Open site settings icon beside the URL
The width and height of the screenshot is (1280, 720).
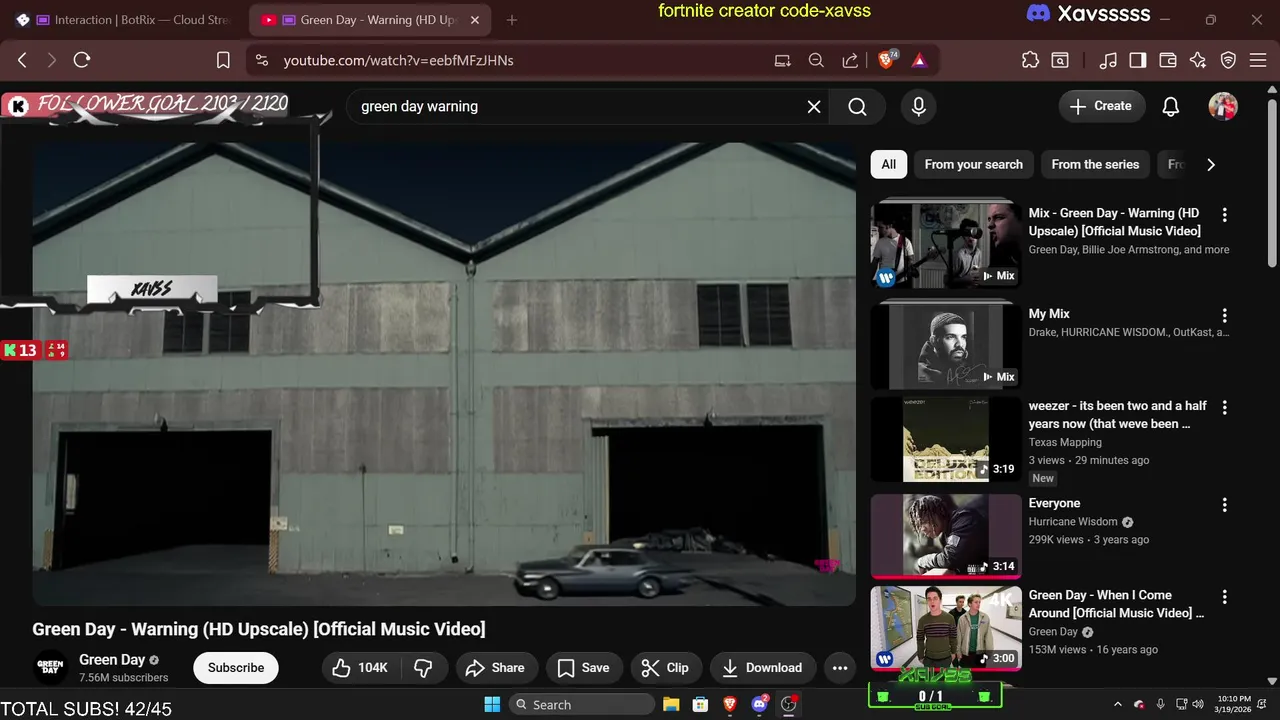[x=262, y=60]
